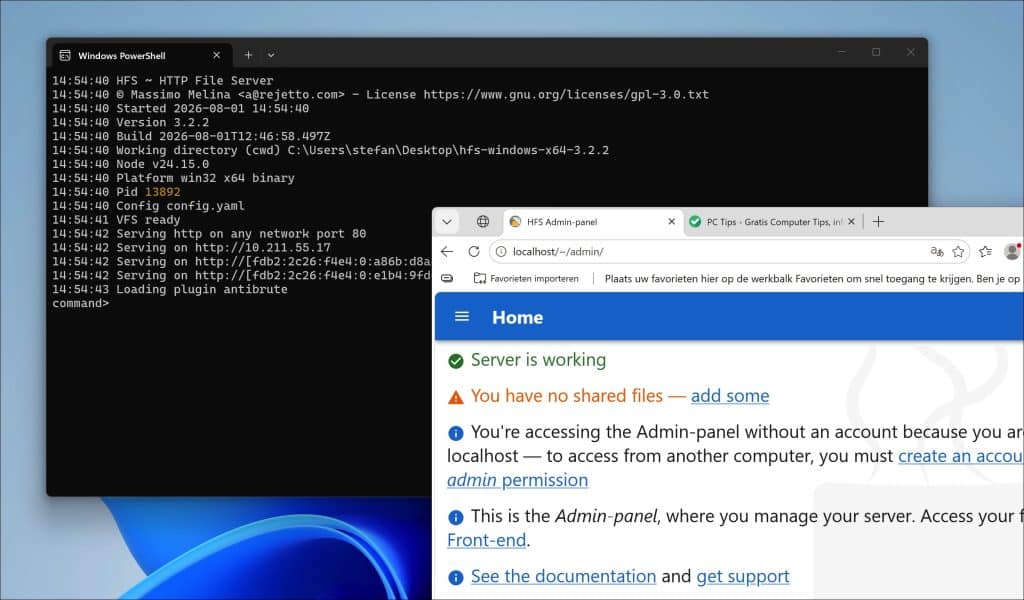The height and width of the screenshot is (600, 1024).
Task: Open the browser tab actions chevron
Action: pos(447,222)
